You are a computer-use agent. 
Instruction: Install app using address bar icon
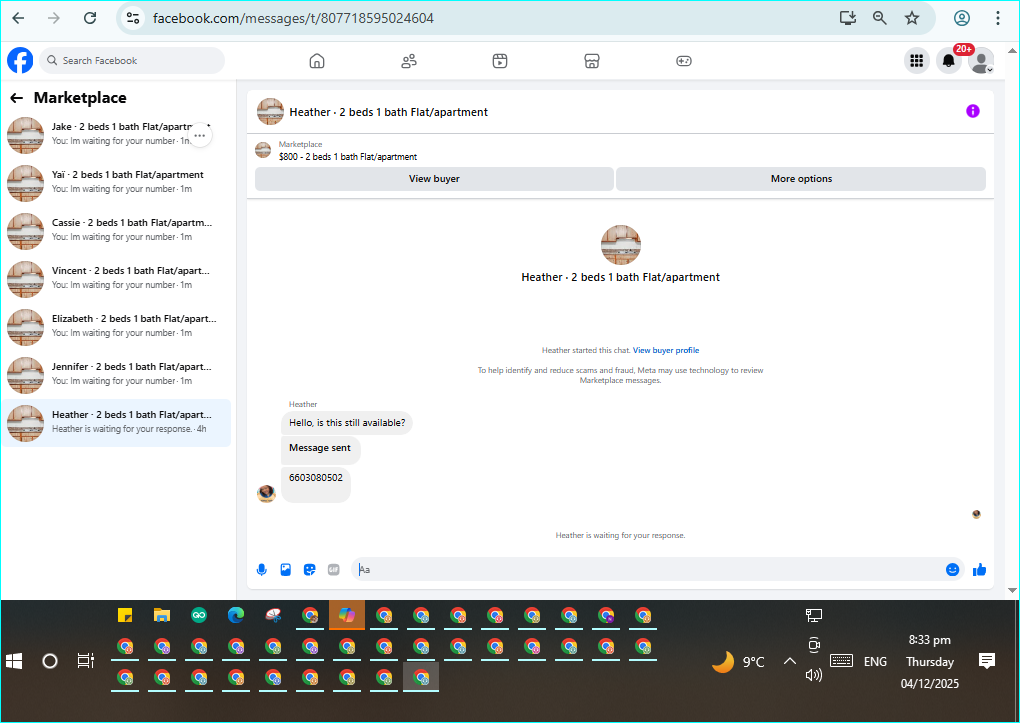coord(847,18)
